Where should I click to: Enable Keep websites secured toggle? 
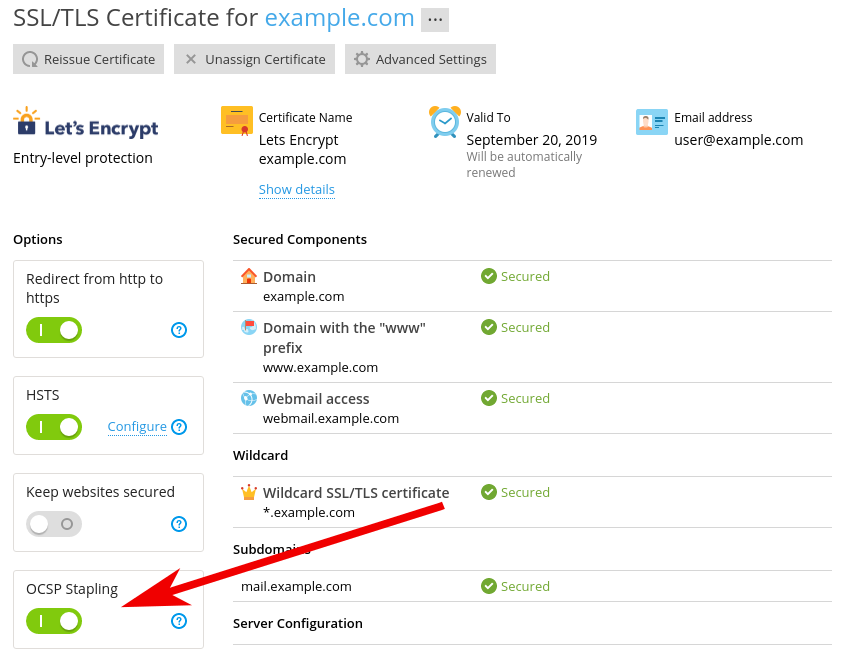[54, 524]
